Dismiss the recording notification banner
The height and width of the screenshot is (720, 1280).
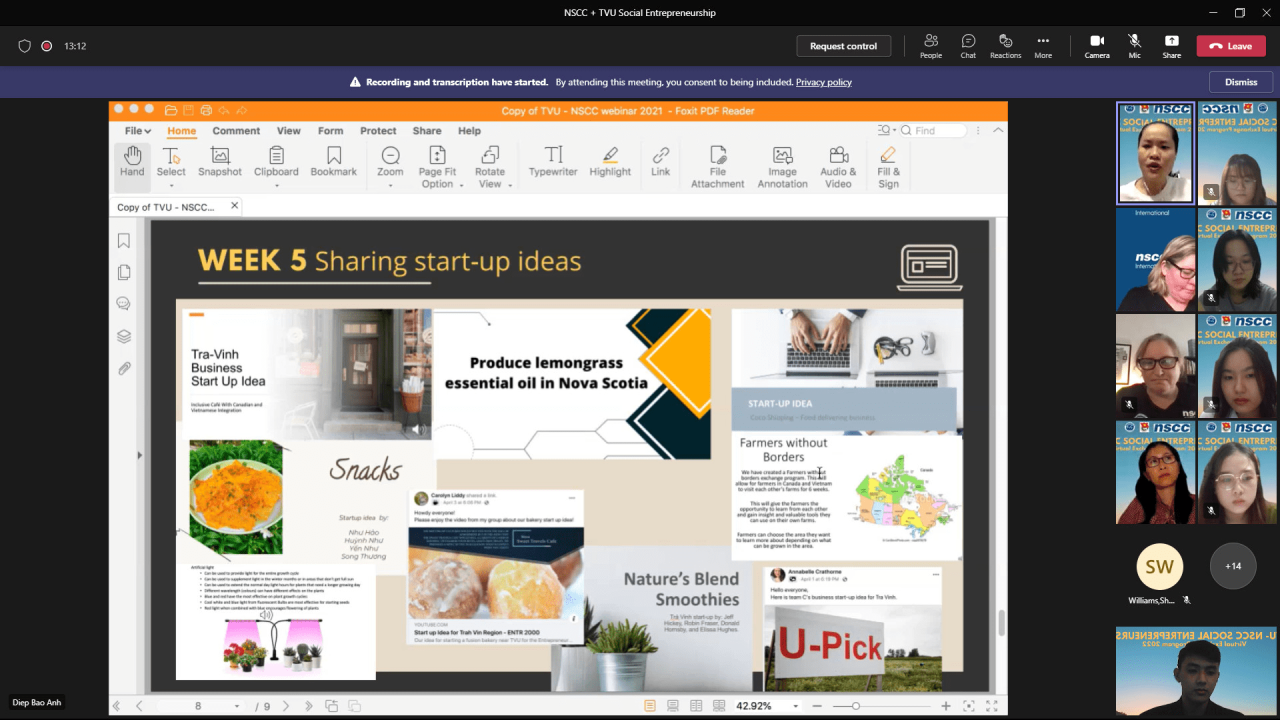(x=1241, y=82)
